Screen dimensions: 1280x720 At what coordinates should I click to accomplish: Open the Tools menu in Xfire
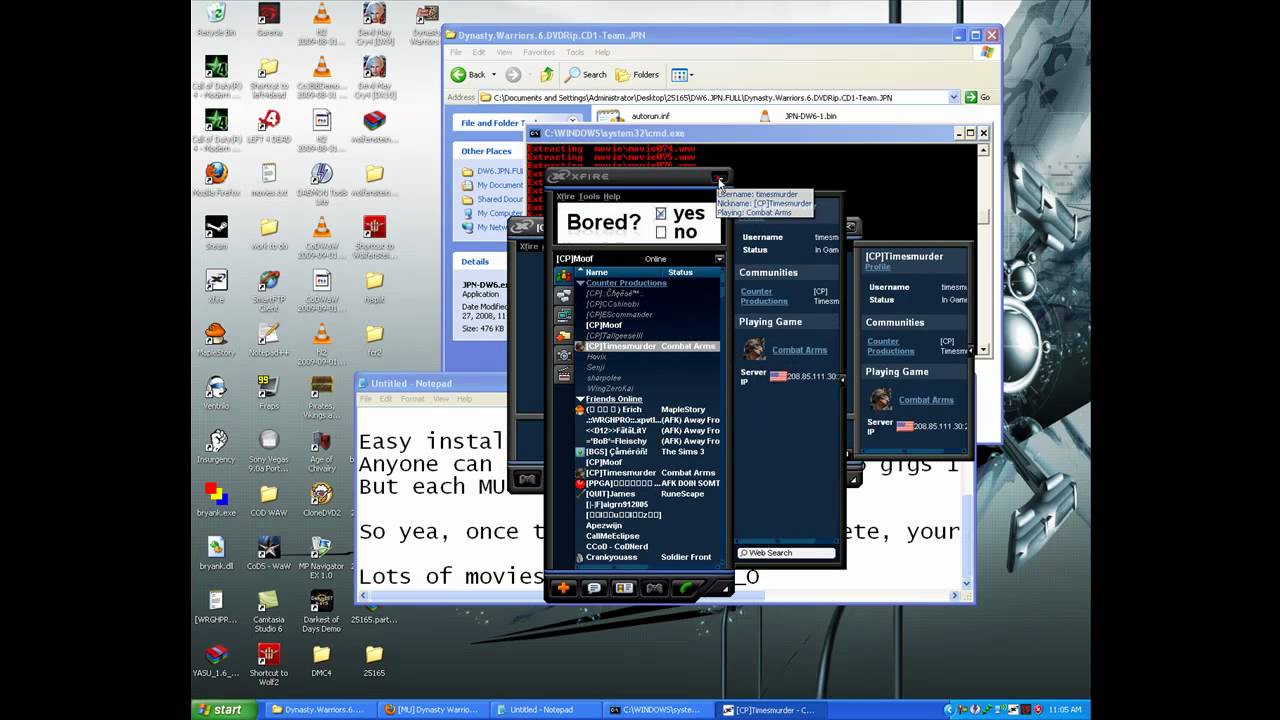[589, 196]
